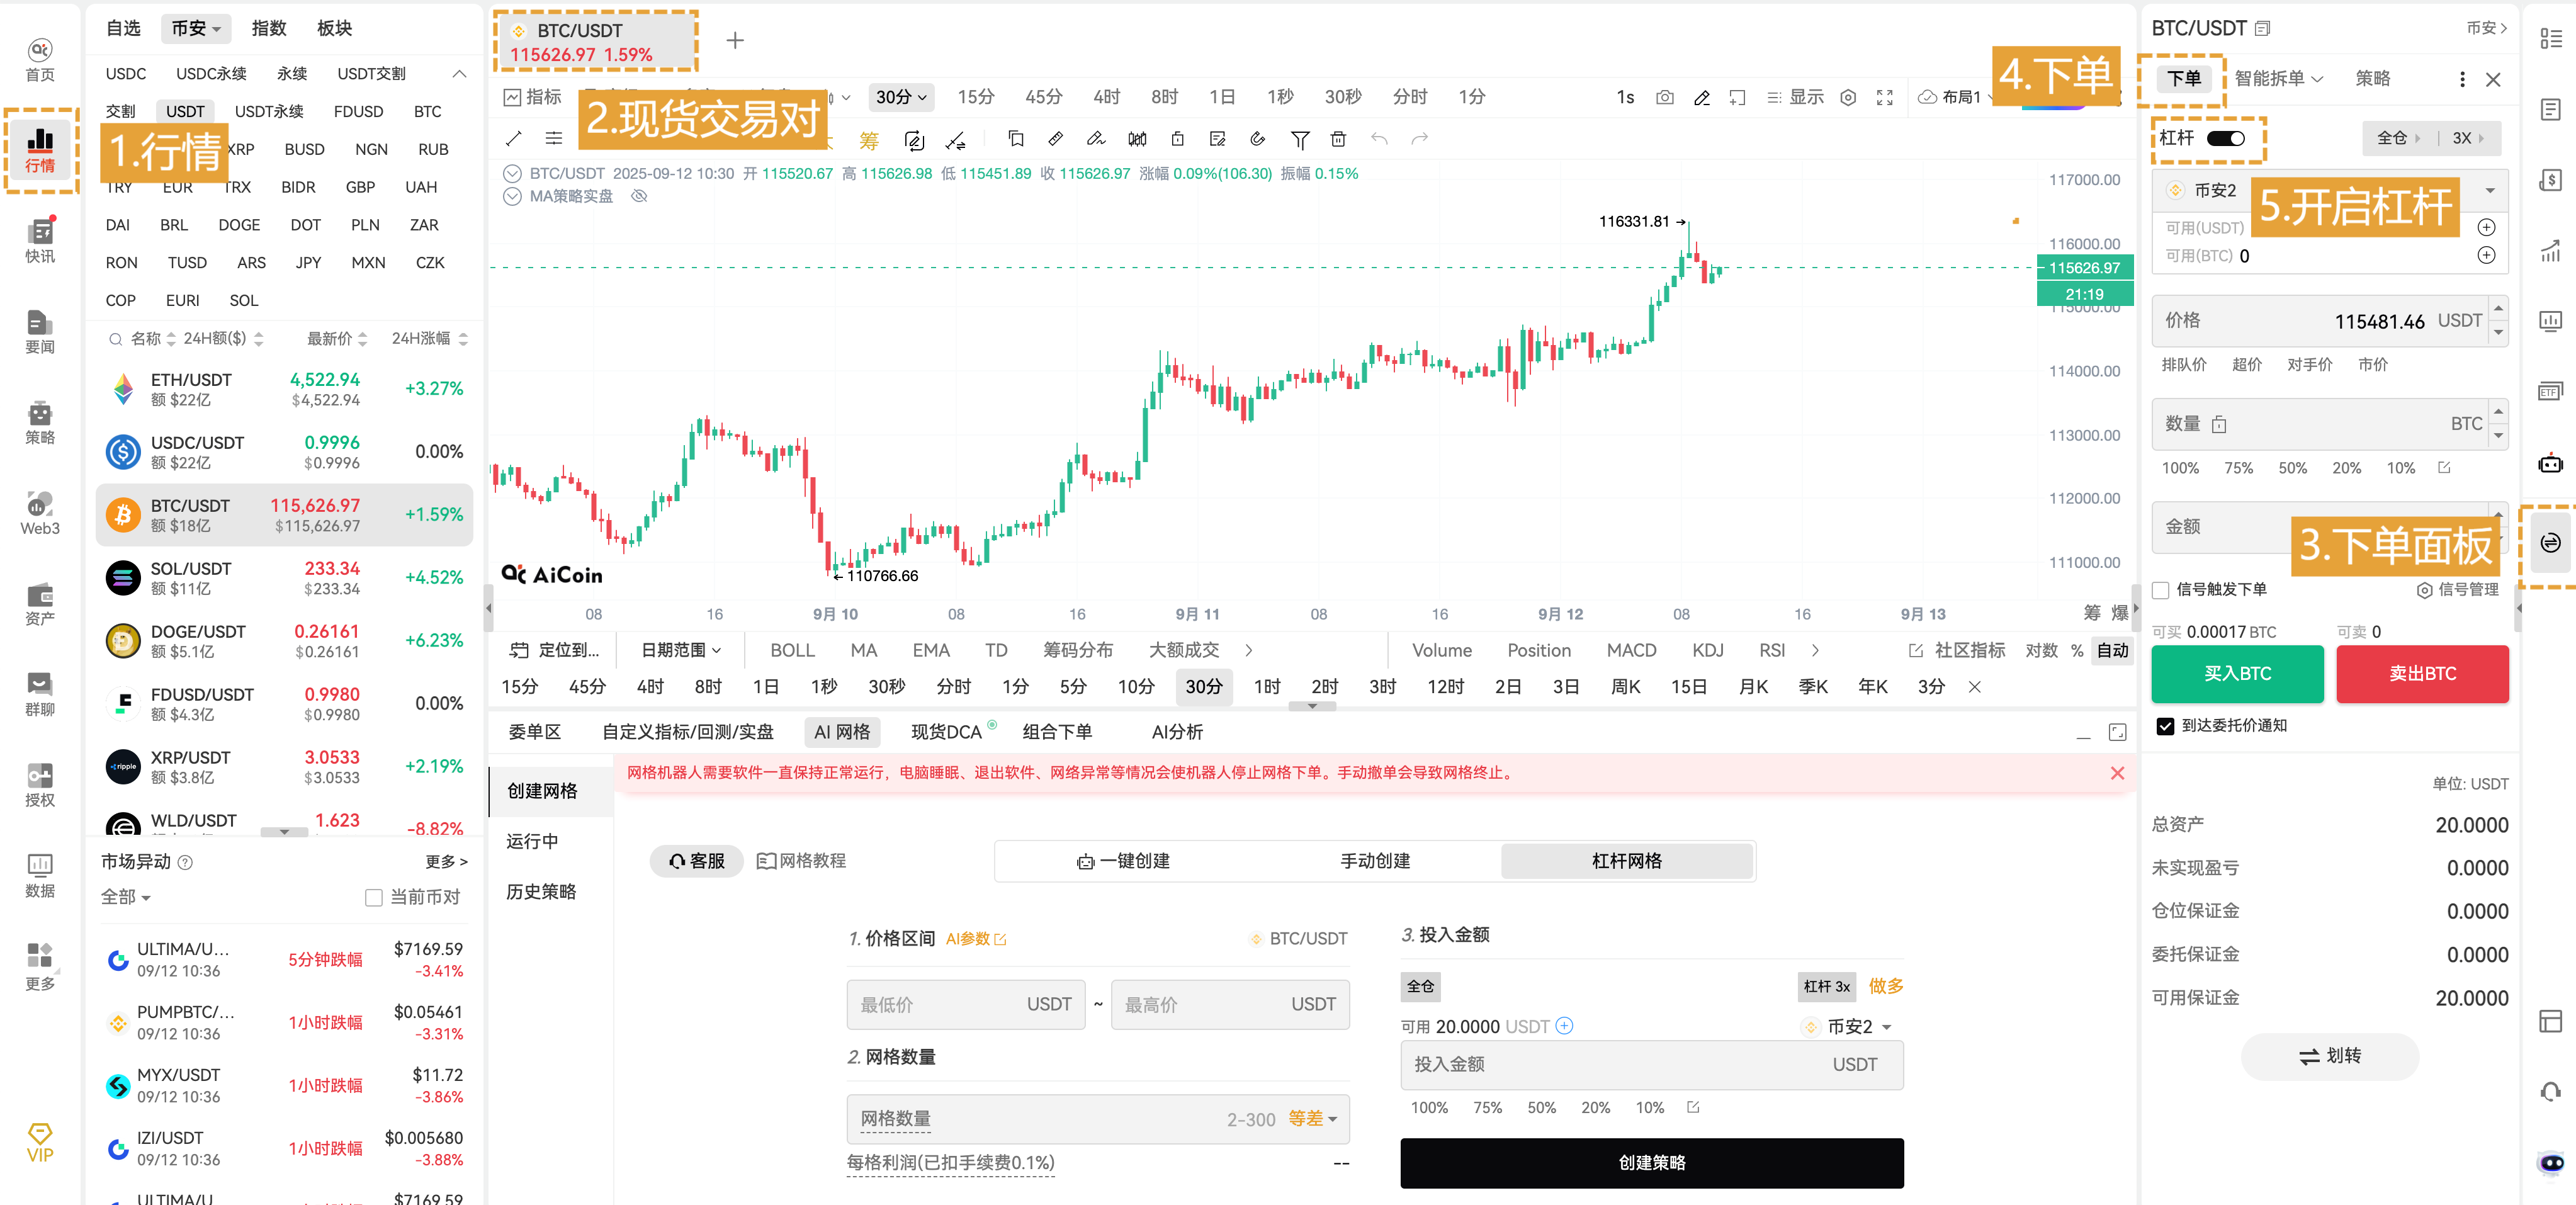Open the 群聊 group chat icon
This screenshot has width=2576, height=1205.
39,695
